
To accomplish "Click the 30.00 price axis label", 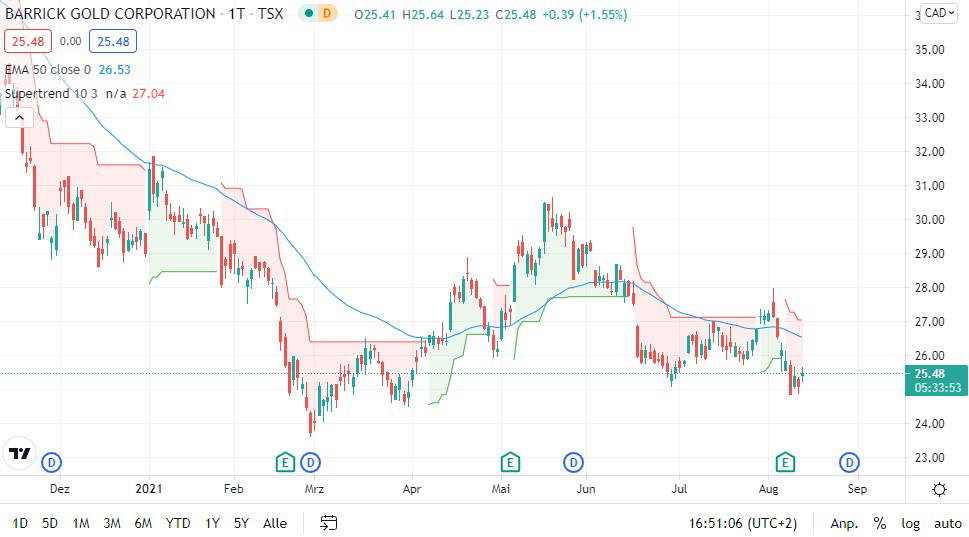I will (x=929, y=219).
